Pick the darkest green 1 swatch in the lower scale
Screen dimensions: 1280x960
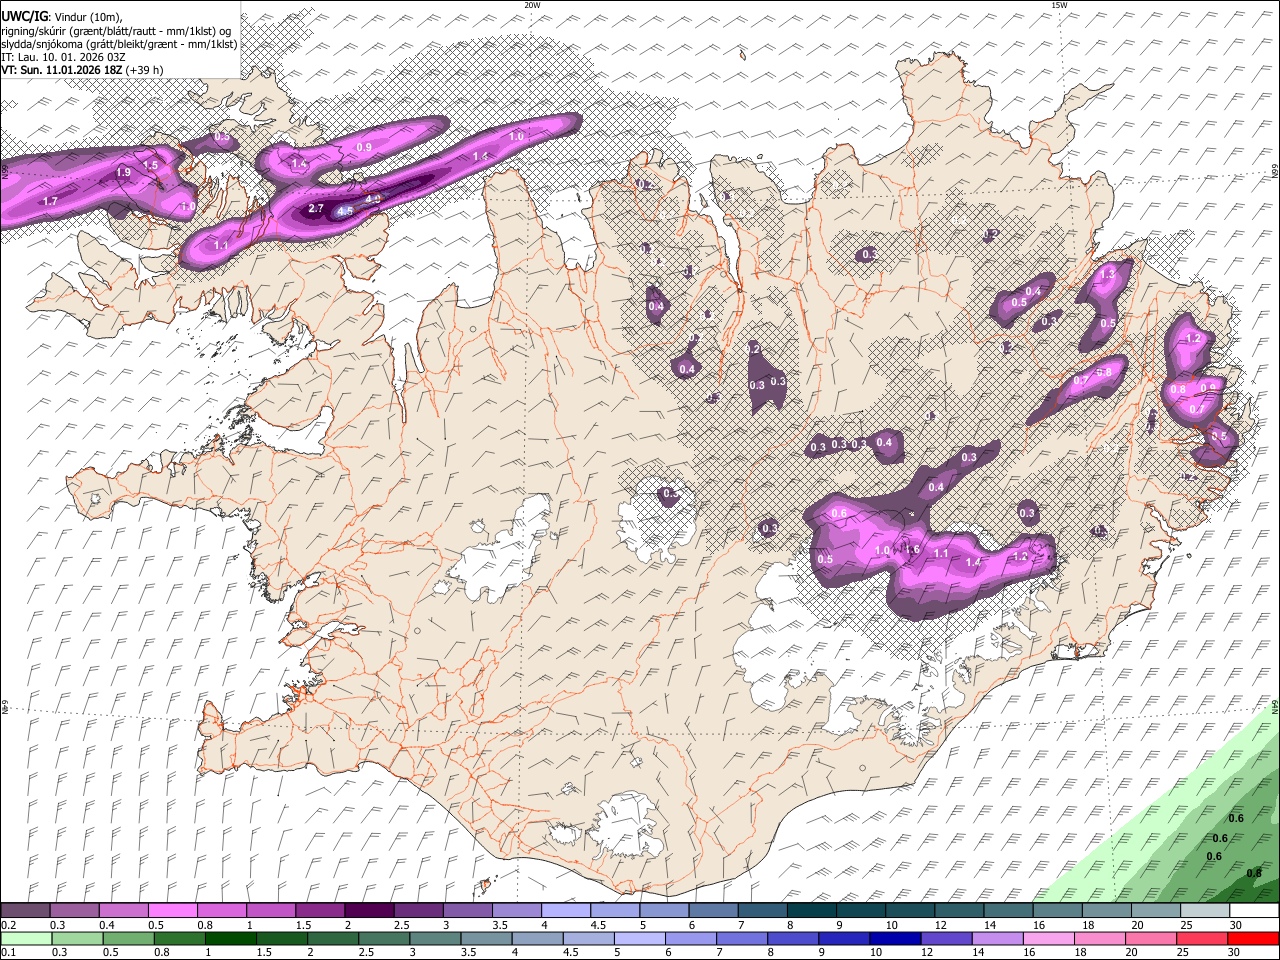231,939
